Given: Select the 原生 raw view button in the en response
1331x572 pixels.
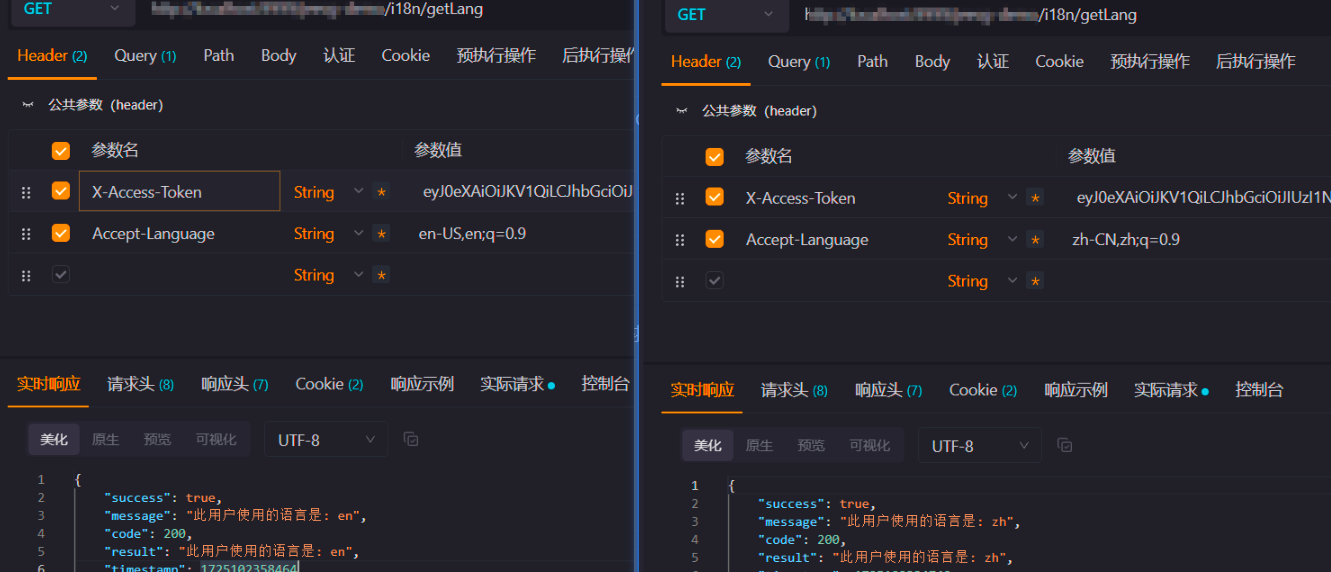Looking at the screenshot, I should click(105, 439).
